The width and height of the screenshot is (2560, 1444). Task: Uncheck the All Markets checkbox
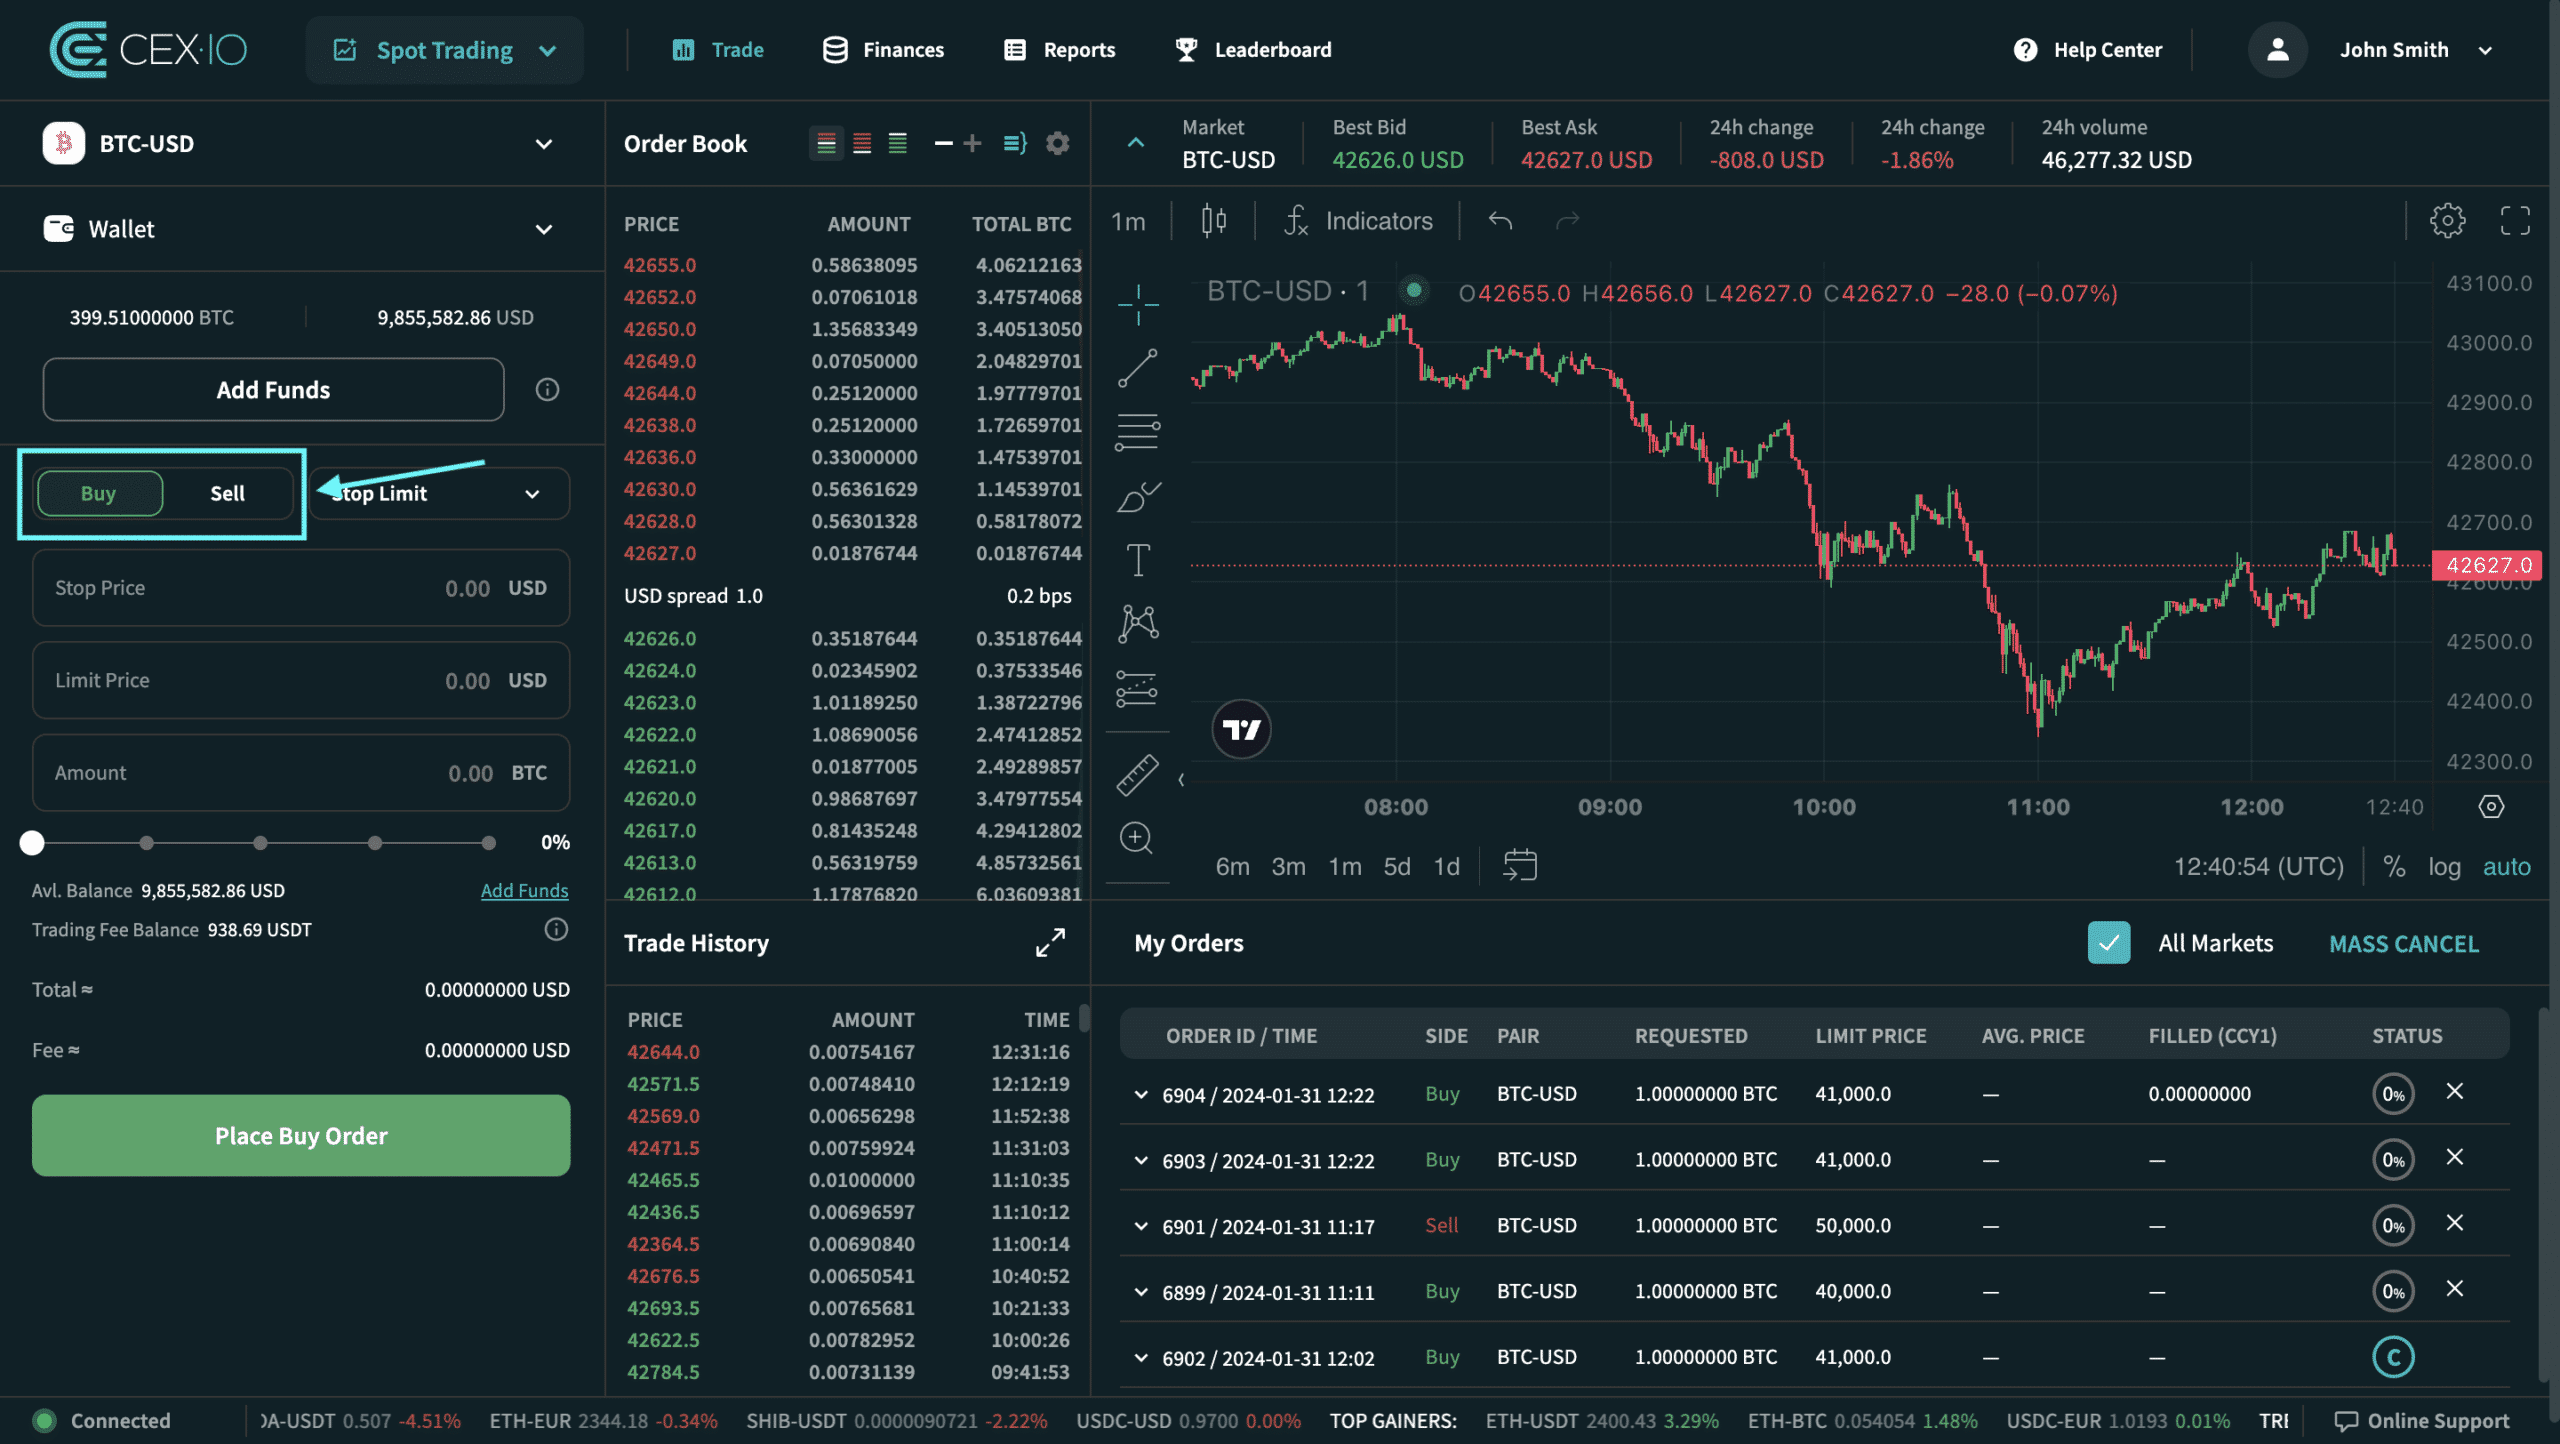click(x=2108, y=943)
